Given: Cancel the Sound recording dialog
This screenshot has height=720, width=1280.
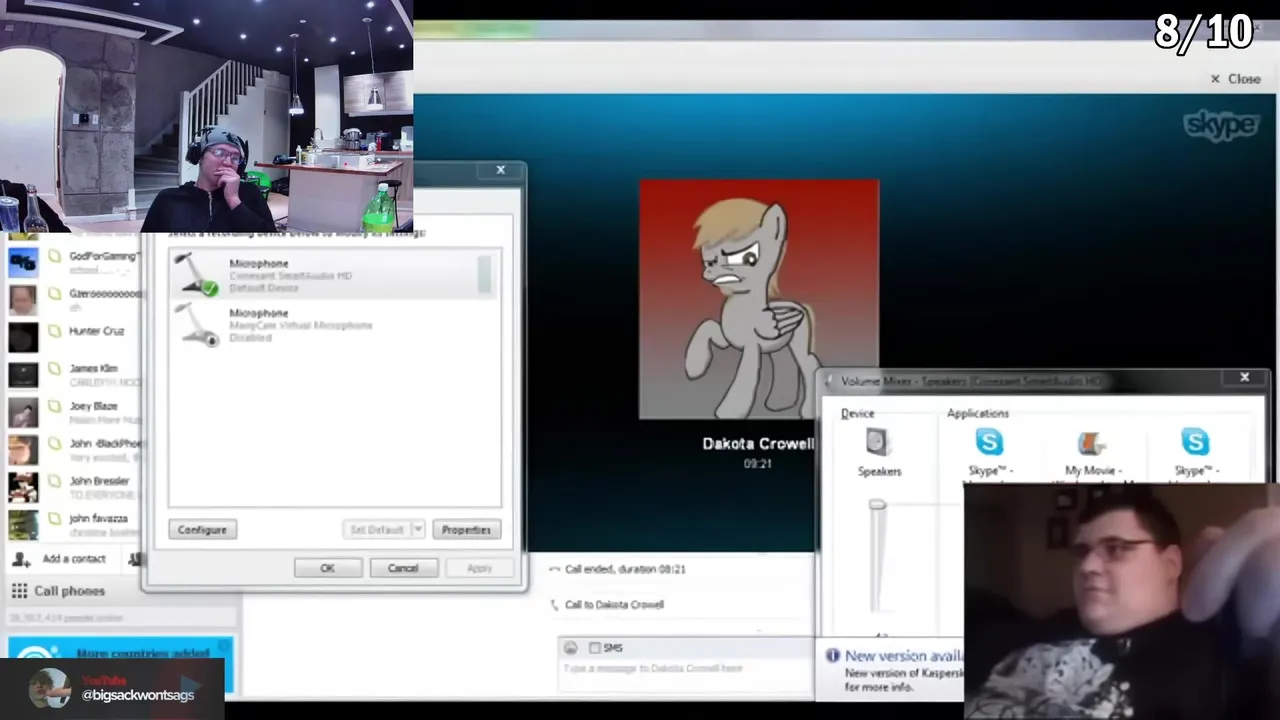Looking at the screenshot, I should (x=403, y=568).
